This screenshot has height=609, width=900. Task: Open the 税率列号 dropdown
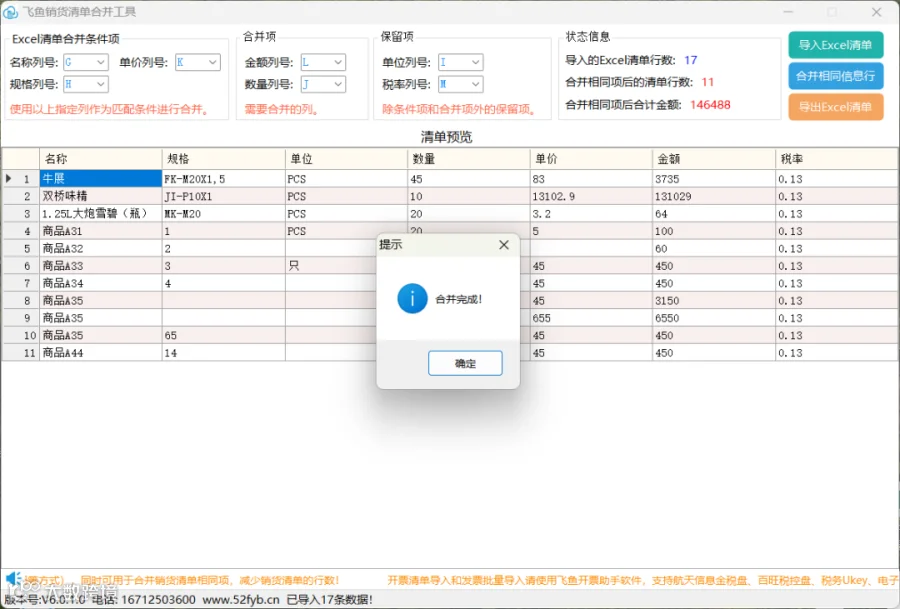coord(460,84)
